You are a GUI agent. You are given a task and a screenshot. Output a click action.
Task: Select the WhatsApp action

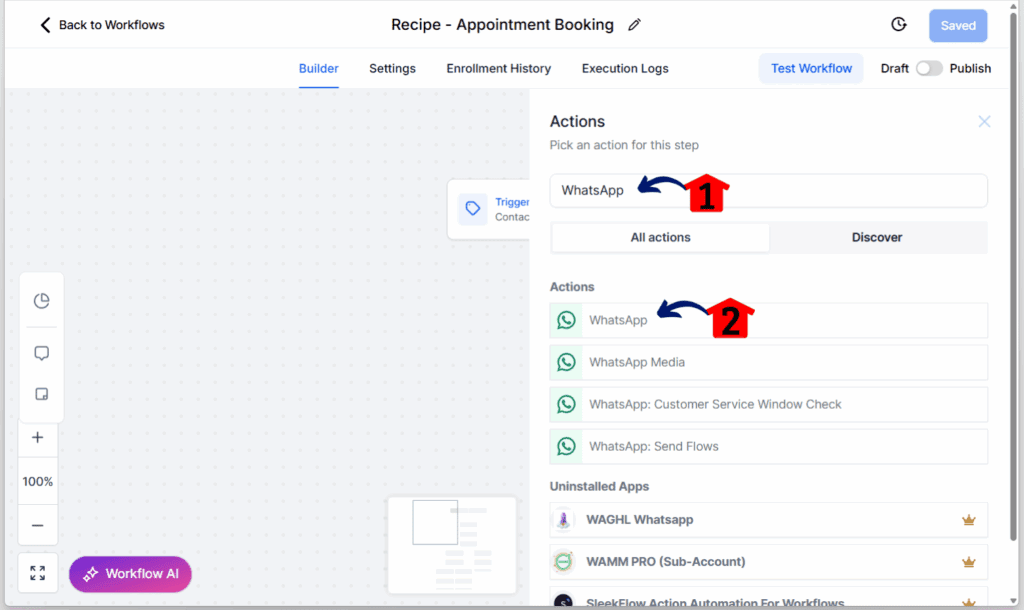tap(769, 320)
